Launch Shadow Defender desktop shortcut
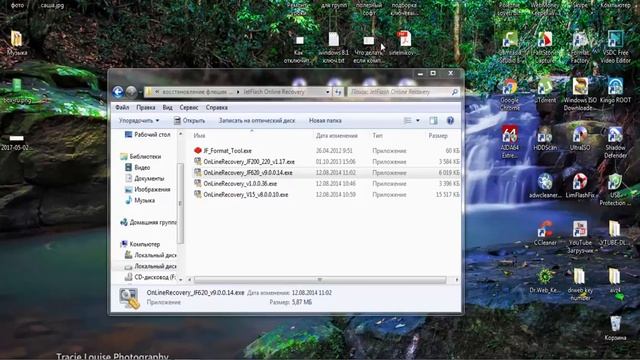 click(615, 142)
